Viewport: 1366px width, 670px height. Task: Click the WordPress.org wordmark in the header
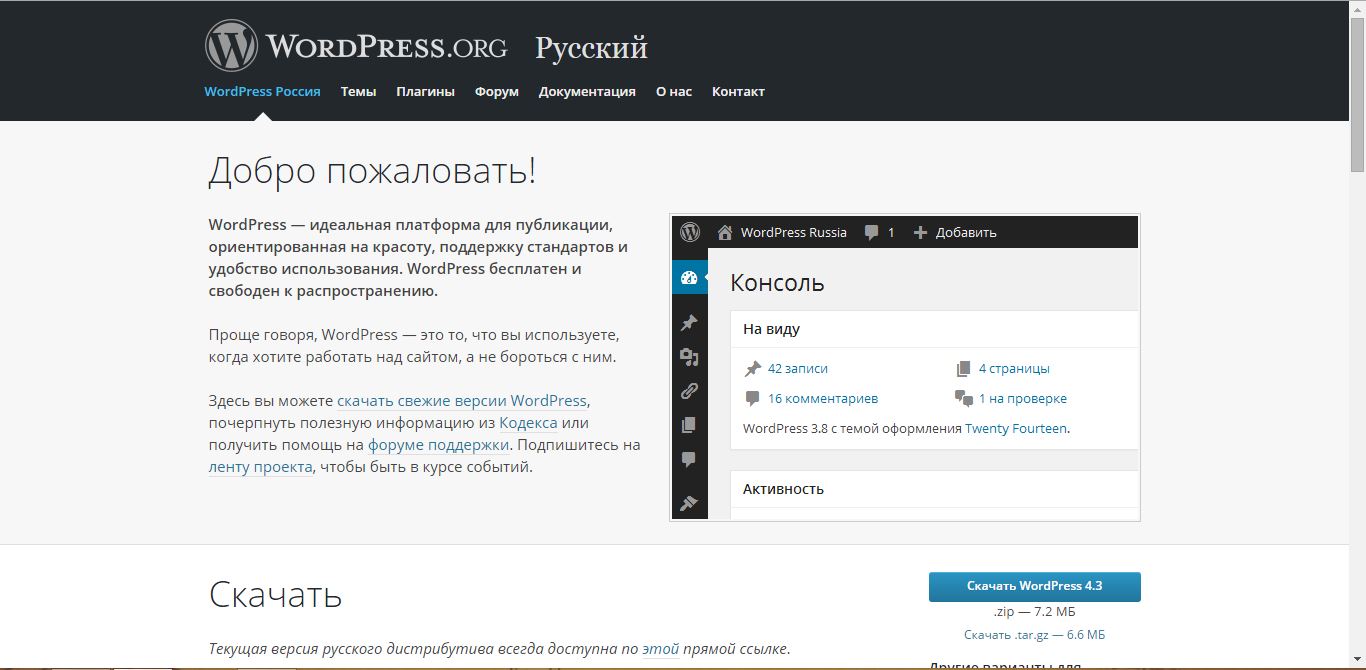387,47
